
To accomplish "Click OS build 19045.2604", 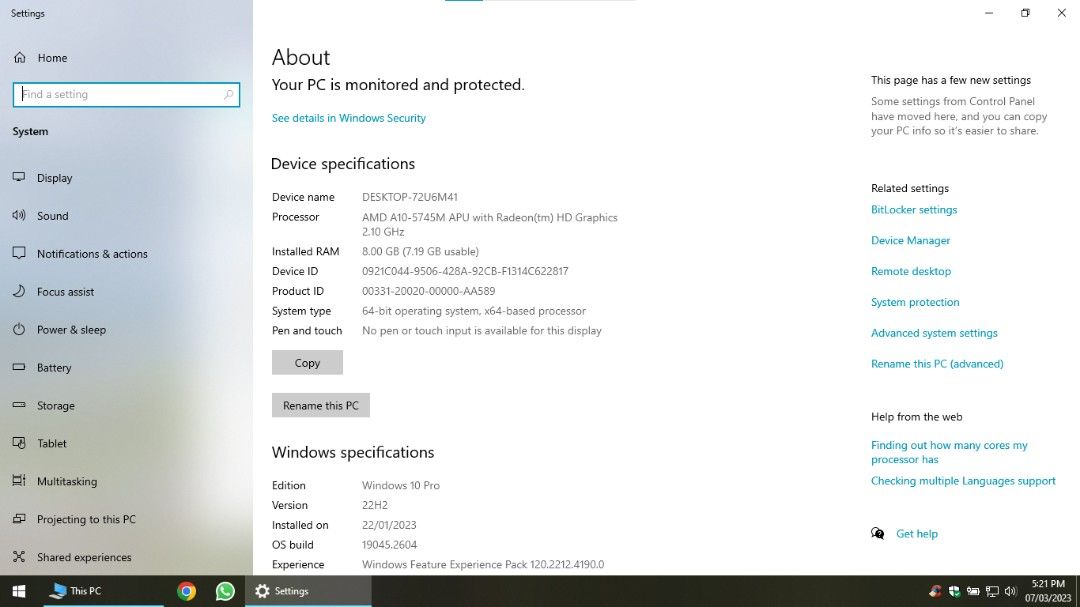I will [389, 544].
